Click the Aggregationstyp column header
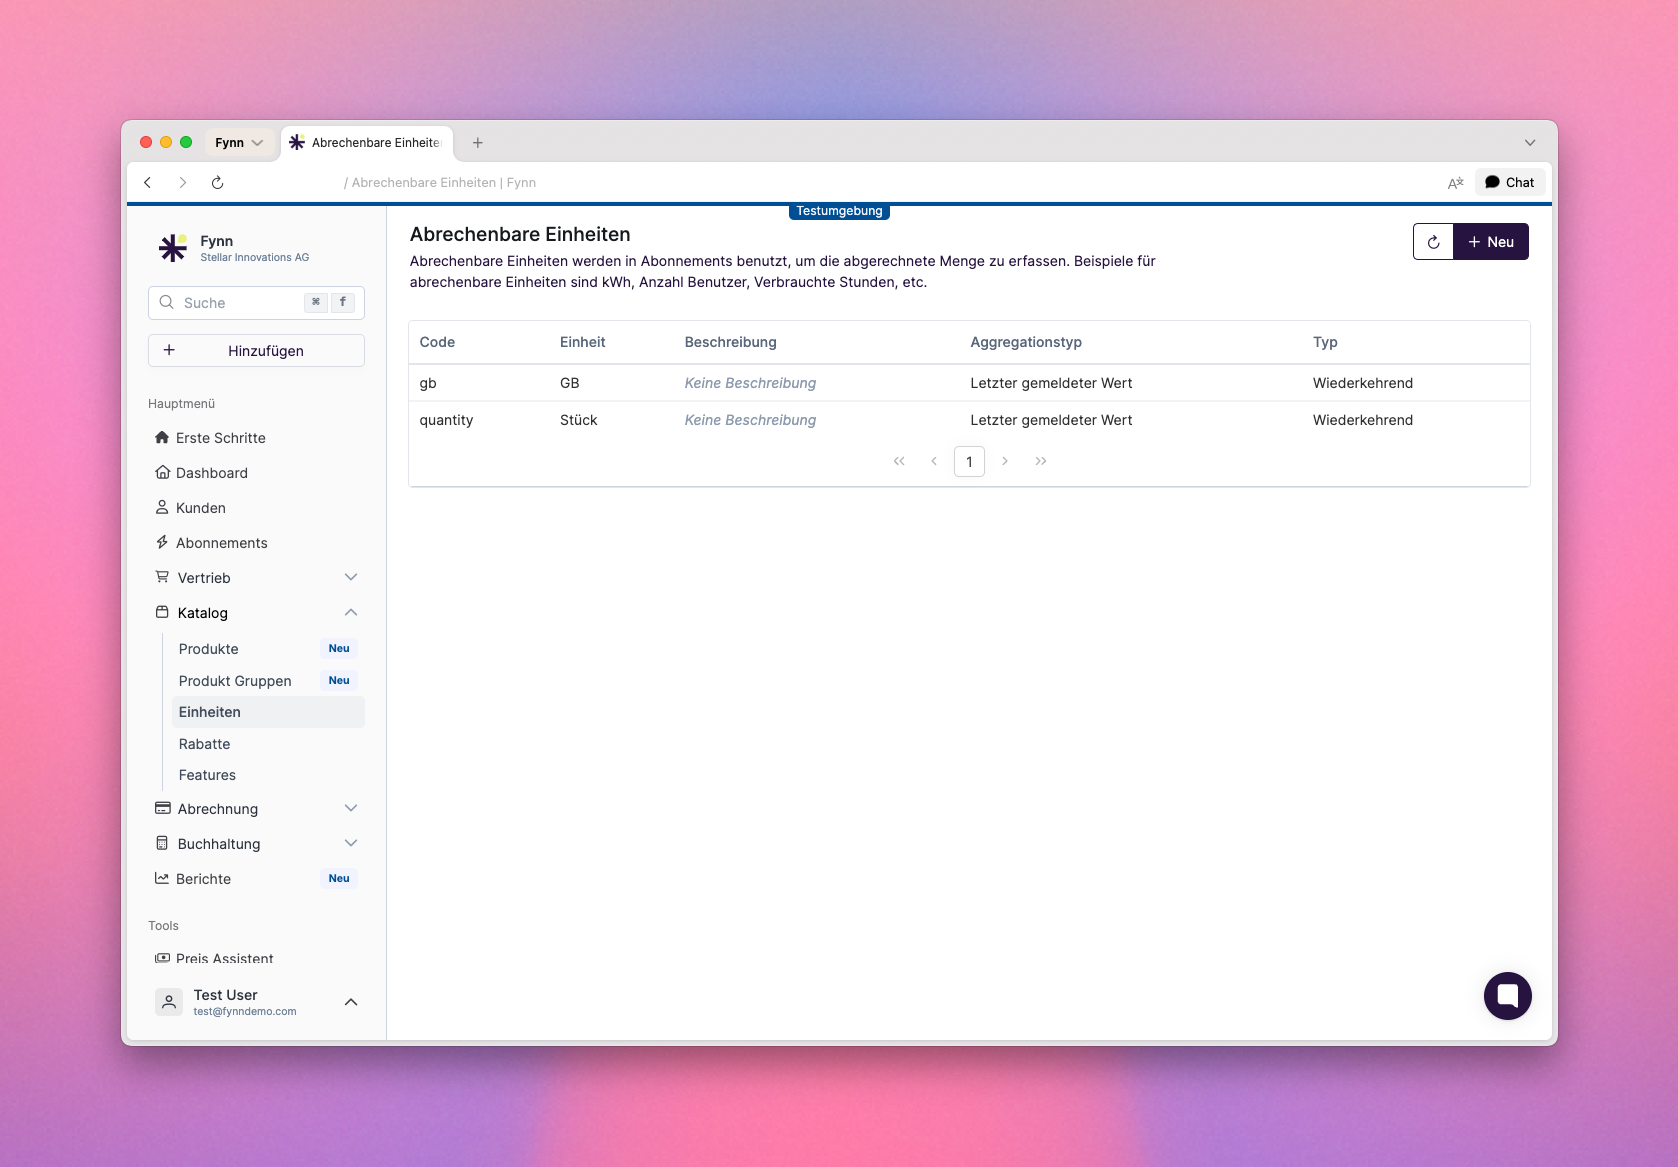Screen dimensions: 1678x1167 [x=1026, y=342]
